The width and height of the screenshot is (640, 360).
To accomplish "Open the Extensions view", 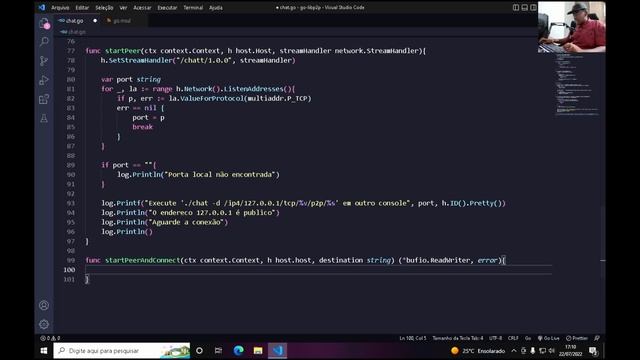I will [x=44, y=99].
